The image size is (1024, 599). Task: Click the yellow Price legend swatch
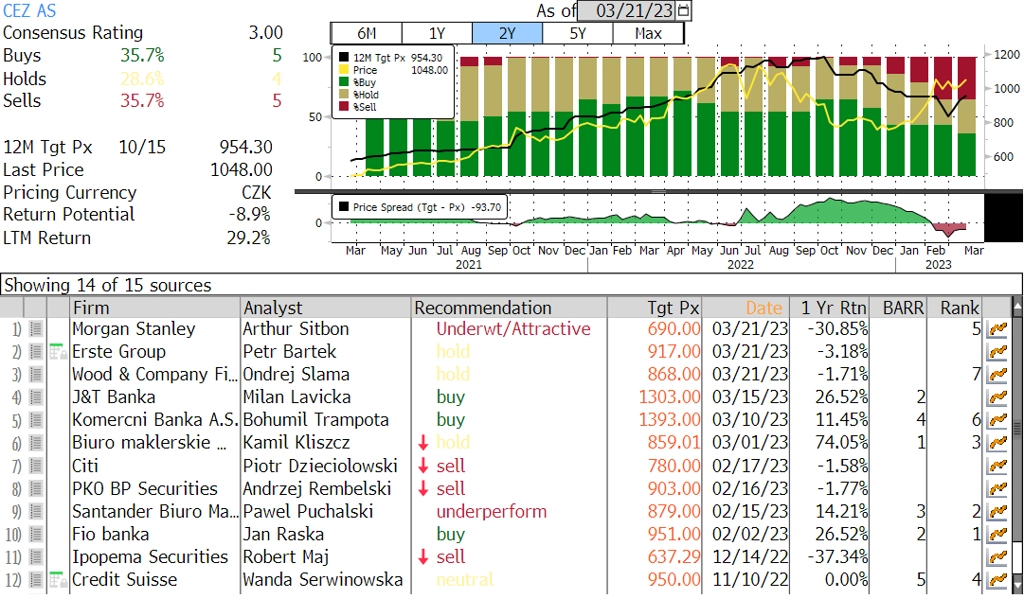point(344,70)
